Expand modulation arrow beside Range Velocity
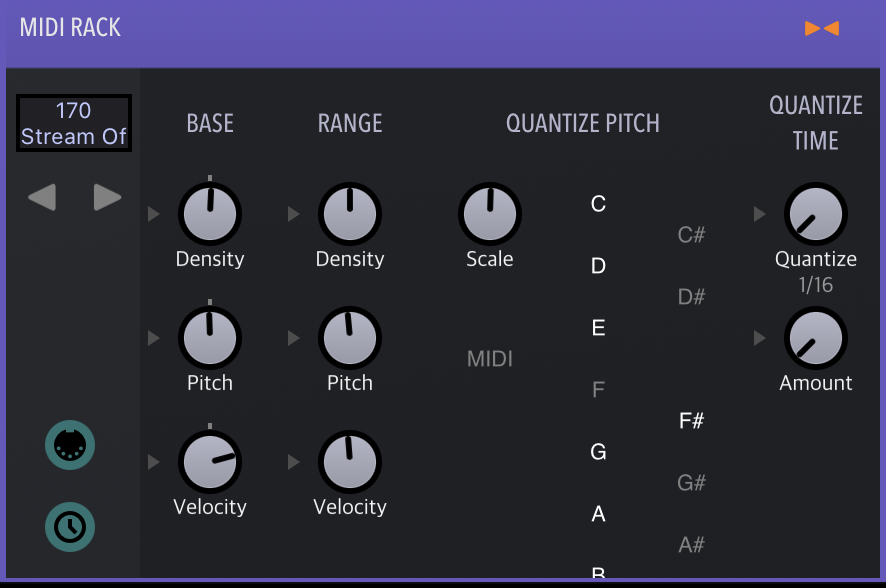The image size is (886, 588). (294, 462)
